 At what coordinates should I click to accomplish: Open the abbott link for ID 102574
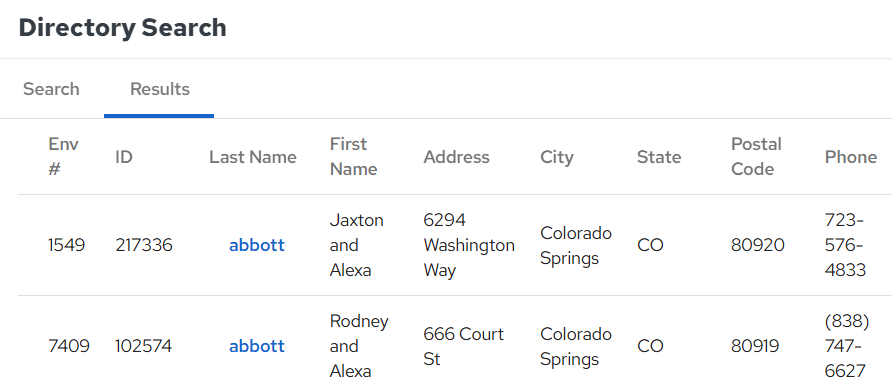point(257,346)
